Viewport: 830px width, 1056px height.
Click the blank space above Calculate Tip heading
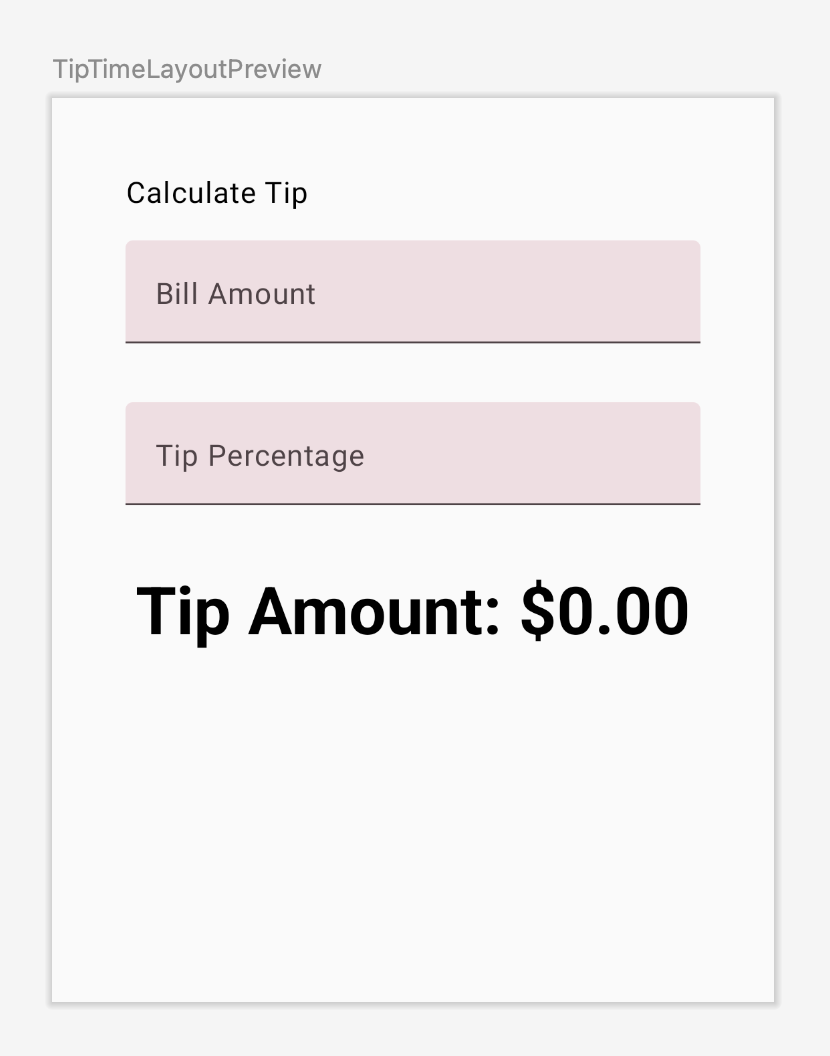pyautogui.click(x=412, y=138)
